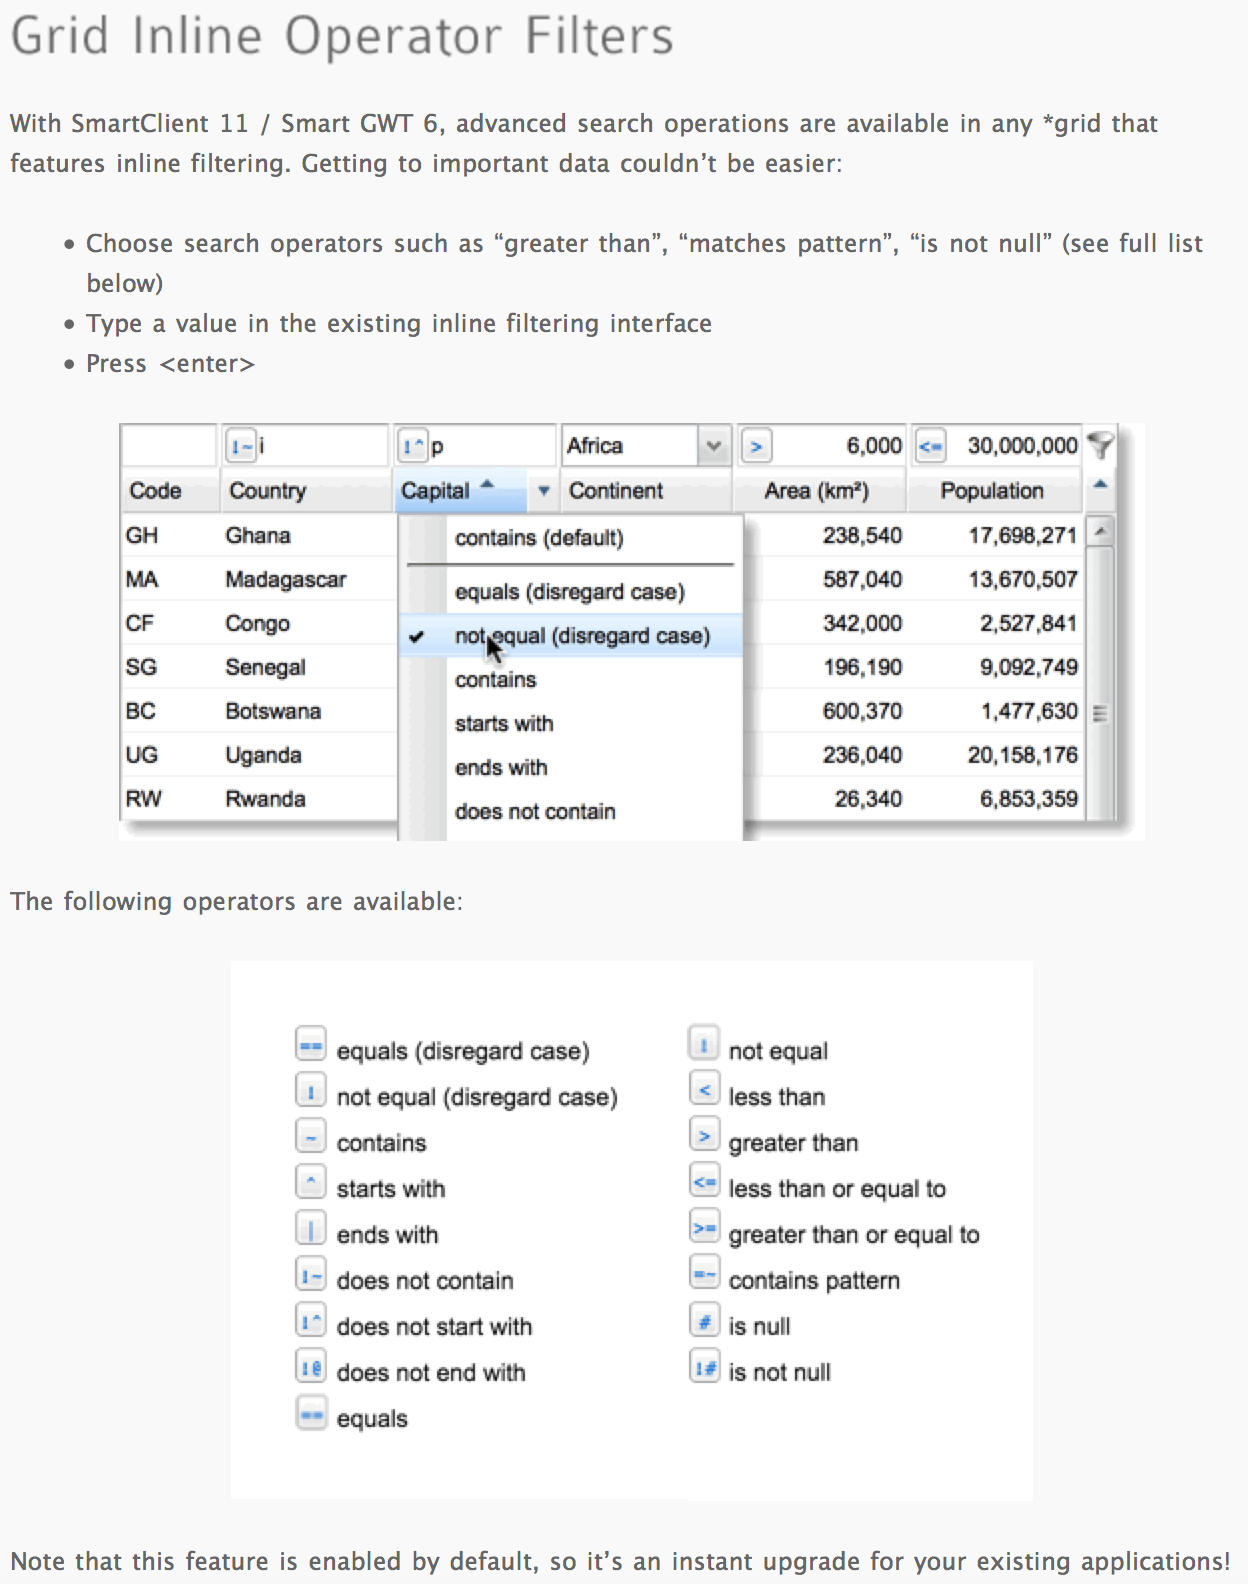Sort by the Country column header
The height and width of the screenshot is (1584, 1248).
(305, 491)
